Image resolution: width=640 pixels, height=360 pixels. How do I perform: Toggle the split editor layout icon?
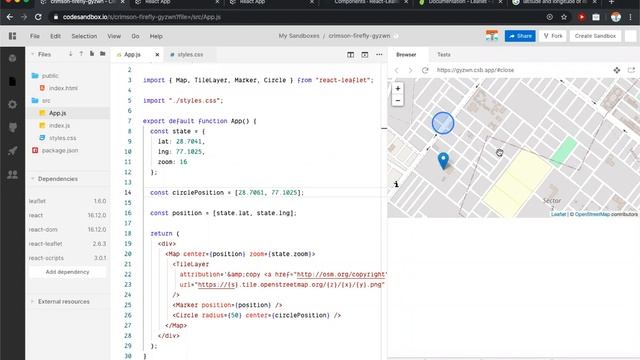350,55
